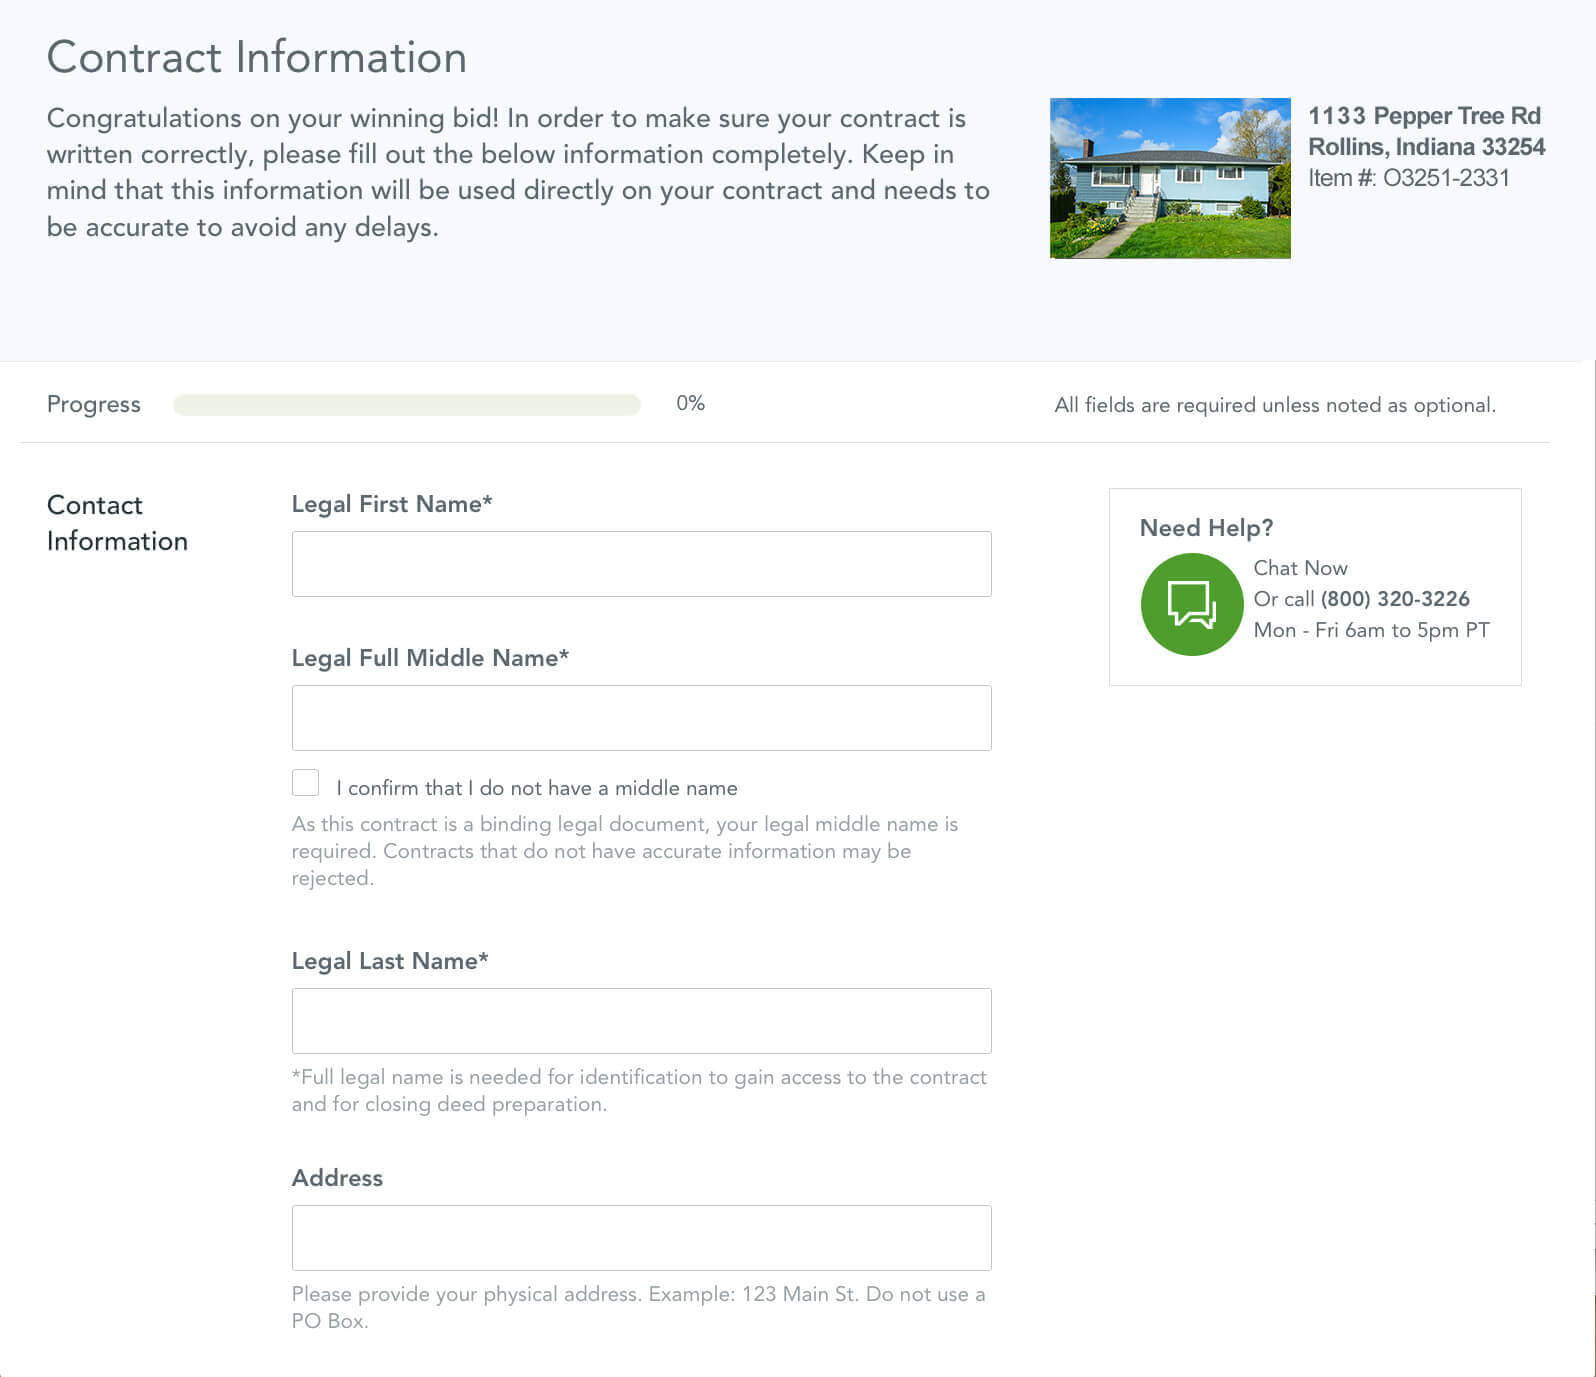The width and height of the screenshot is (1596, 1377).
Task: Select the I confirm no middle name label
Action: 537,788
